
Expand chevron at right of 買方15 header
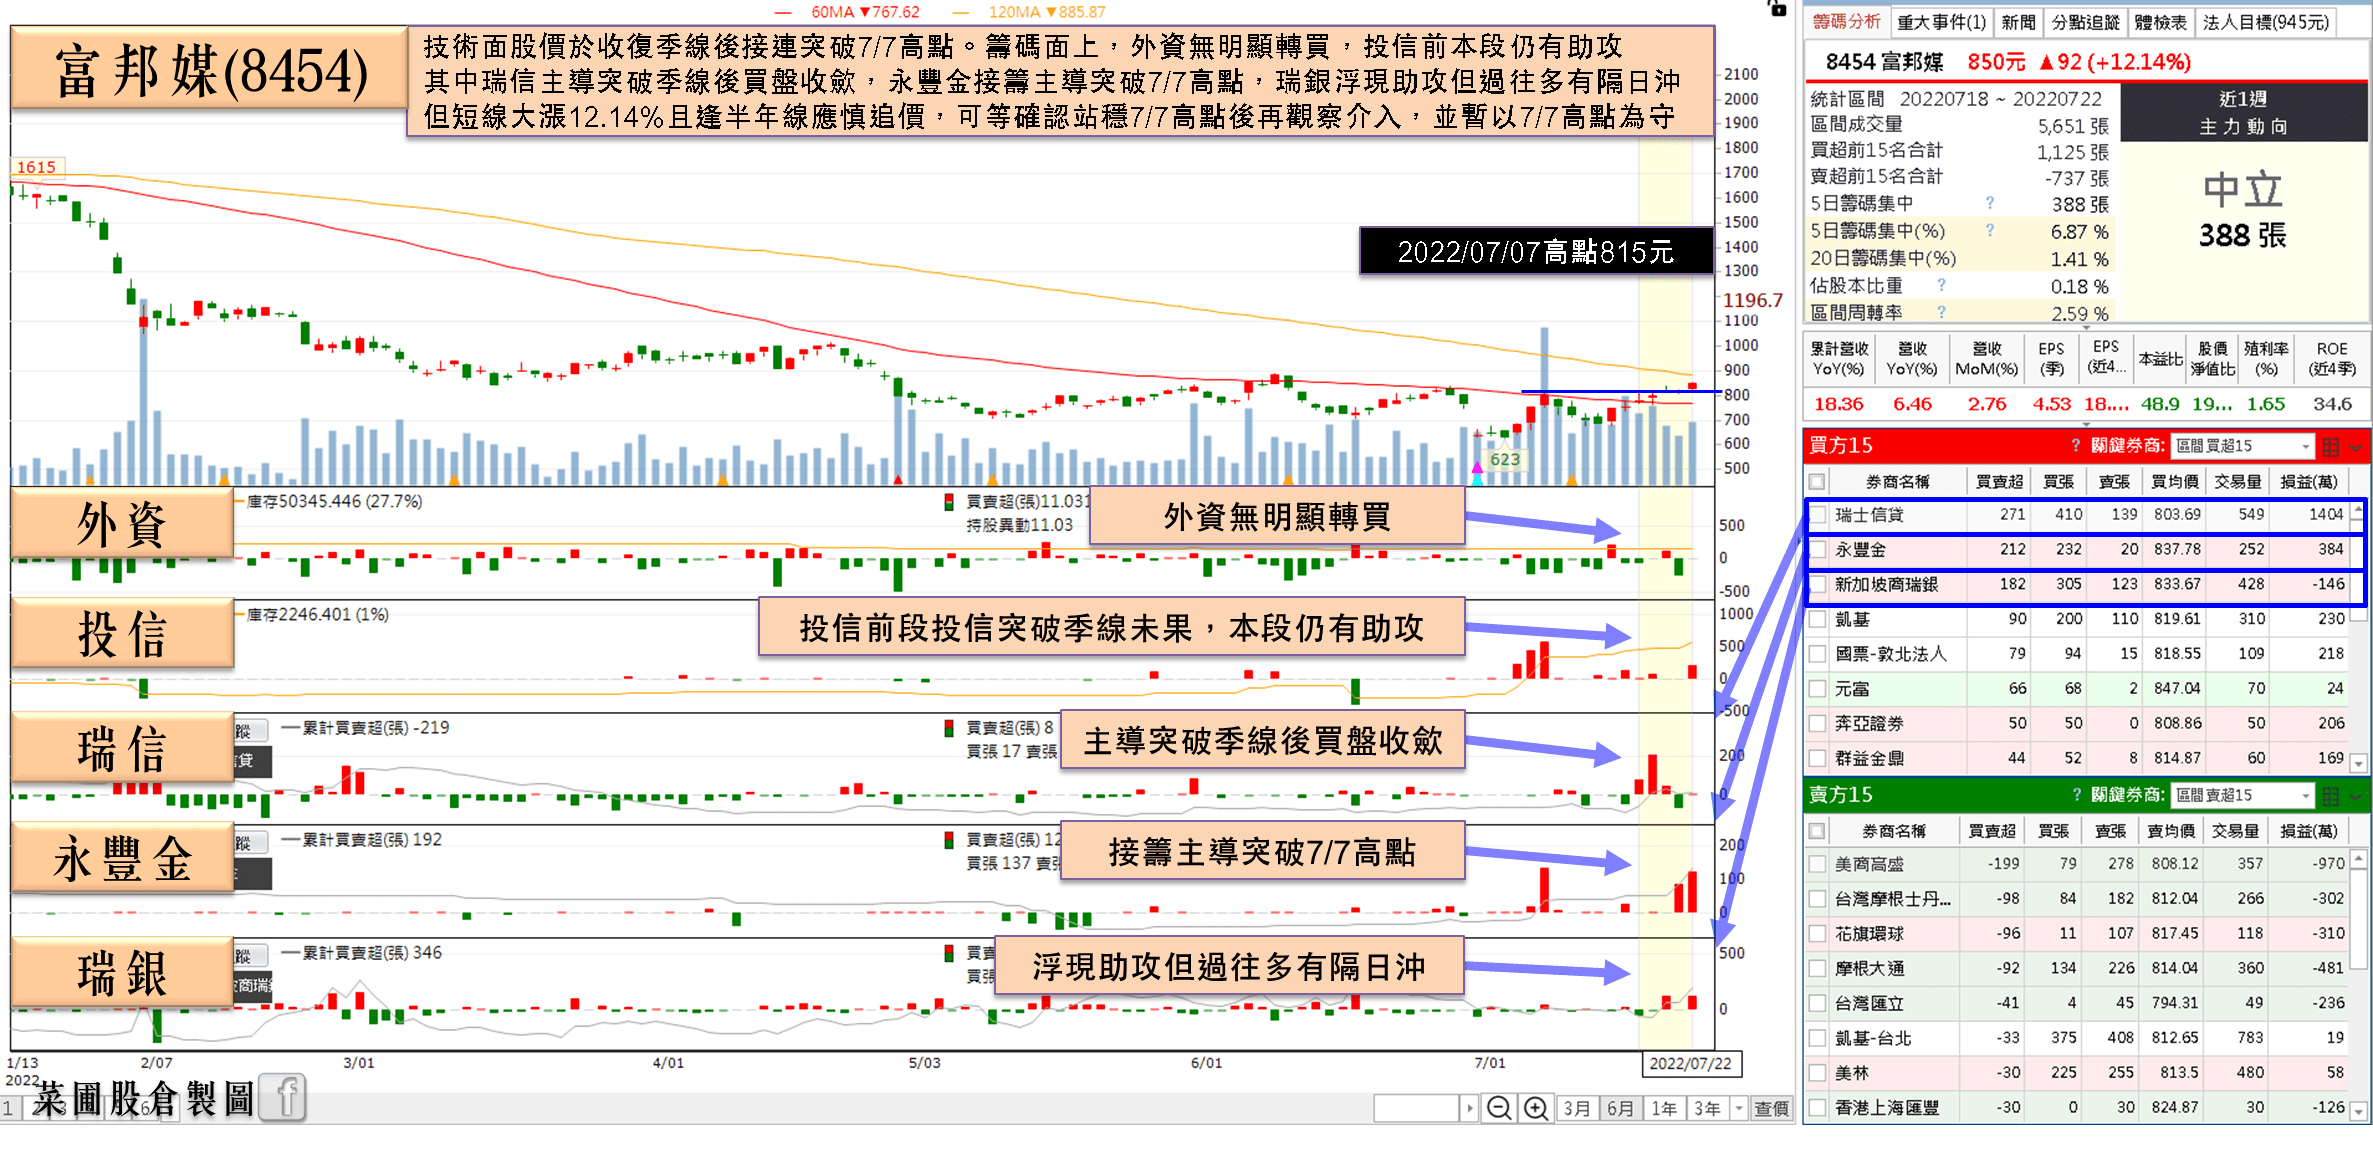(2356, 447)
